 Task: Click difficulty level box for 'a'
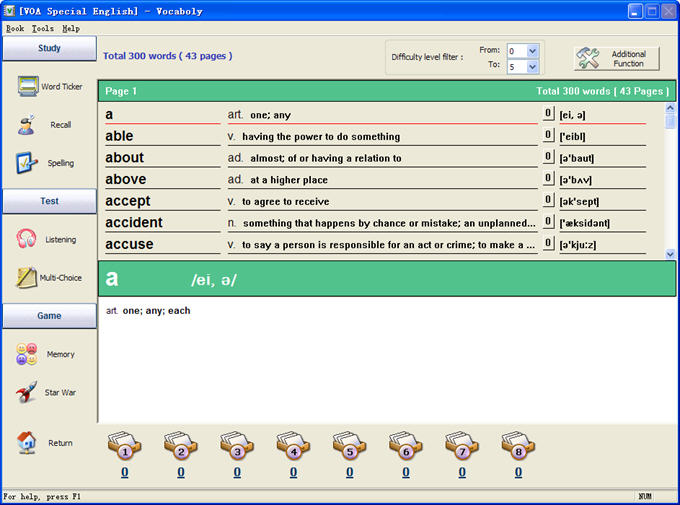click(x=548, y=113)
